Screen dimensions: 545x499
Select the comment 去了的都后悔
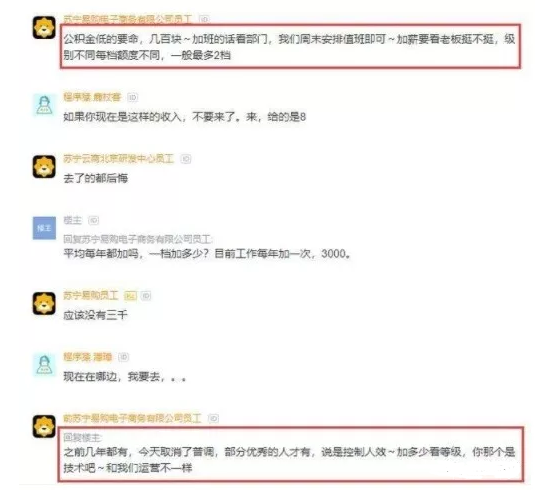click(x=96, y=178)
